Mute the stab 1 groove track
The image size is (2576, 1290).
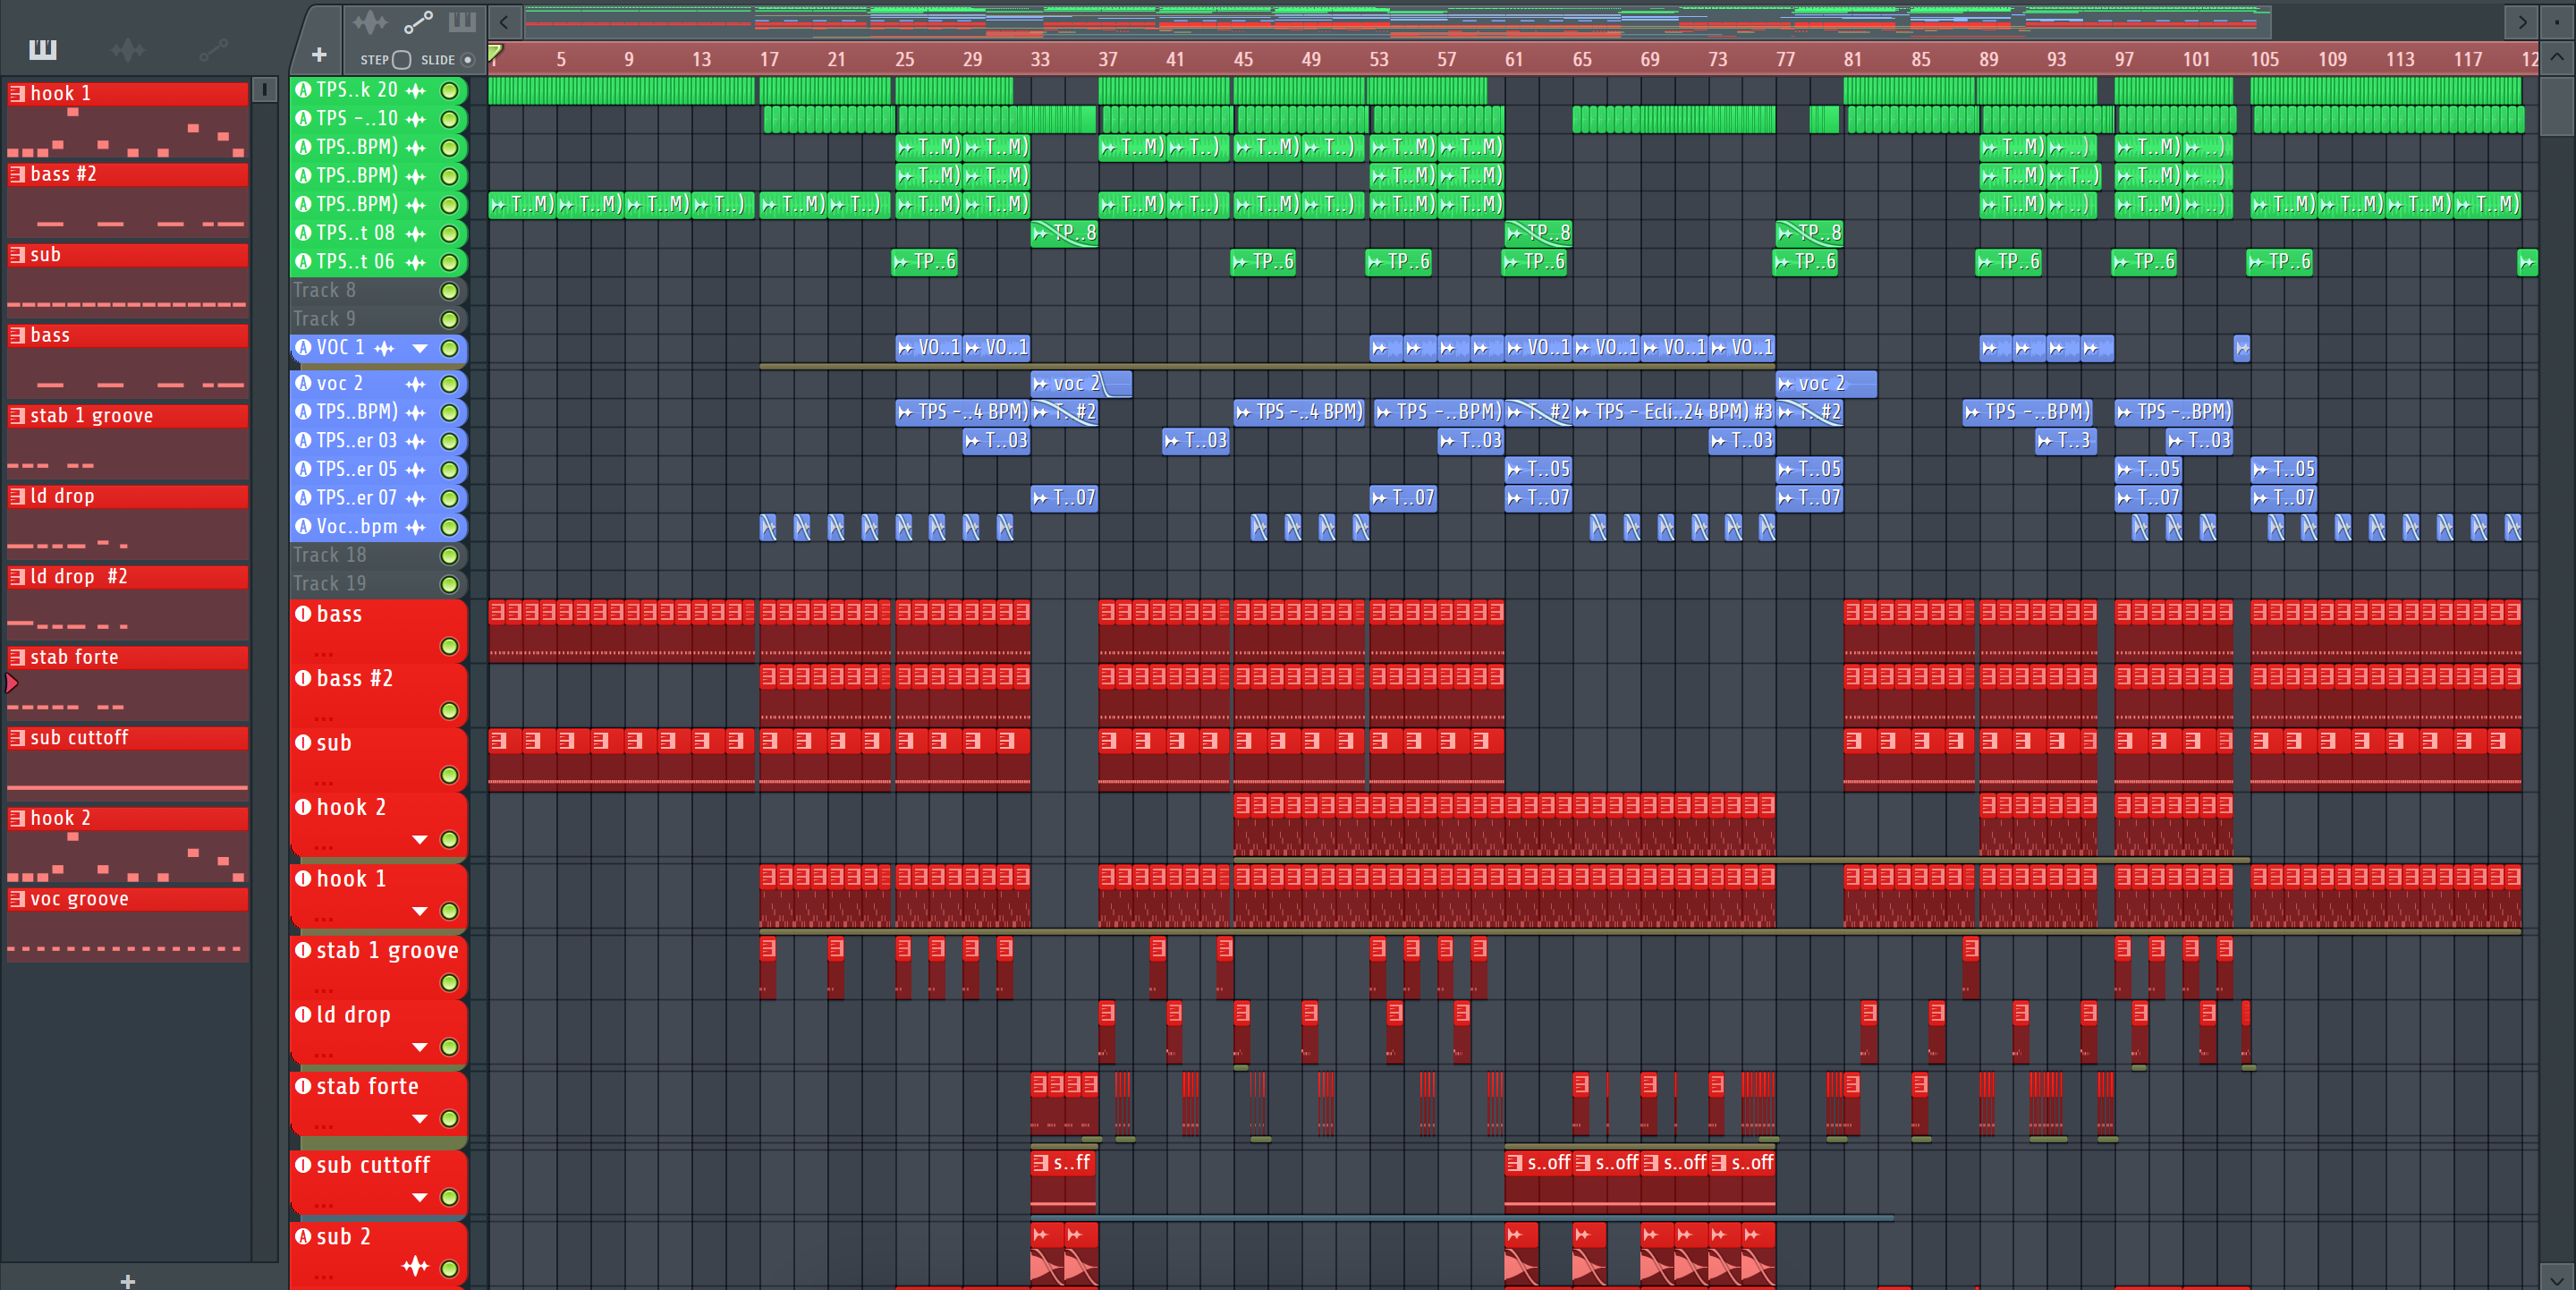pos(450,983)
